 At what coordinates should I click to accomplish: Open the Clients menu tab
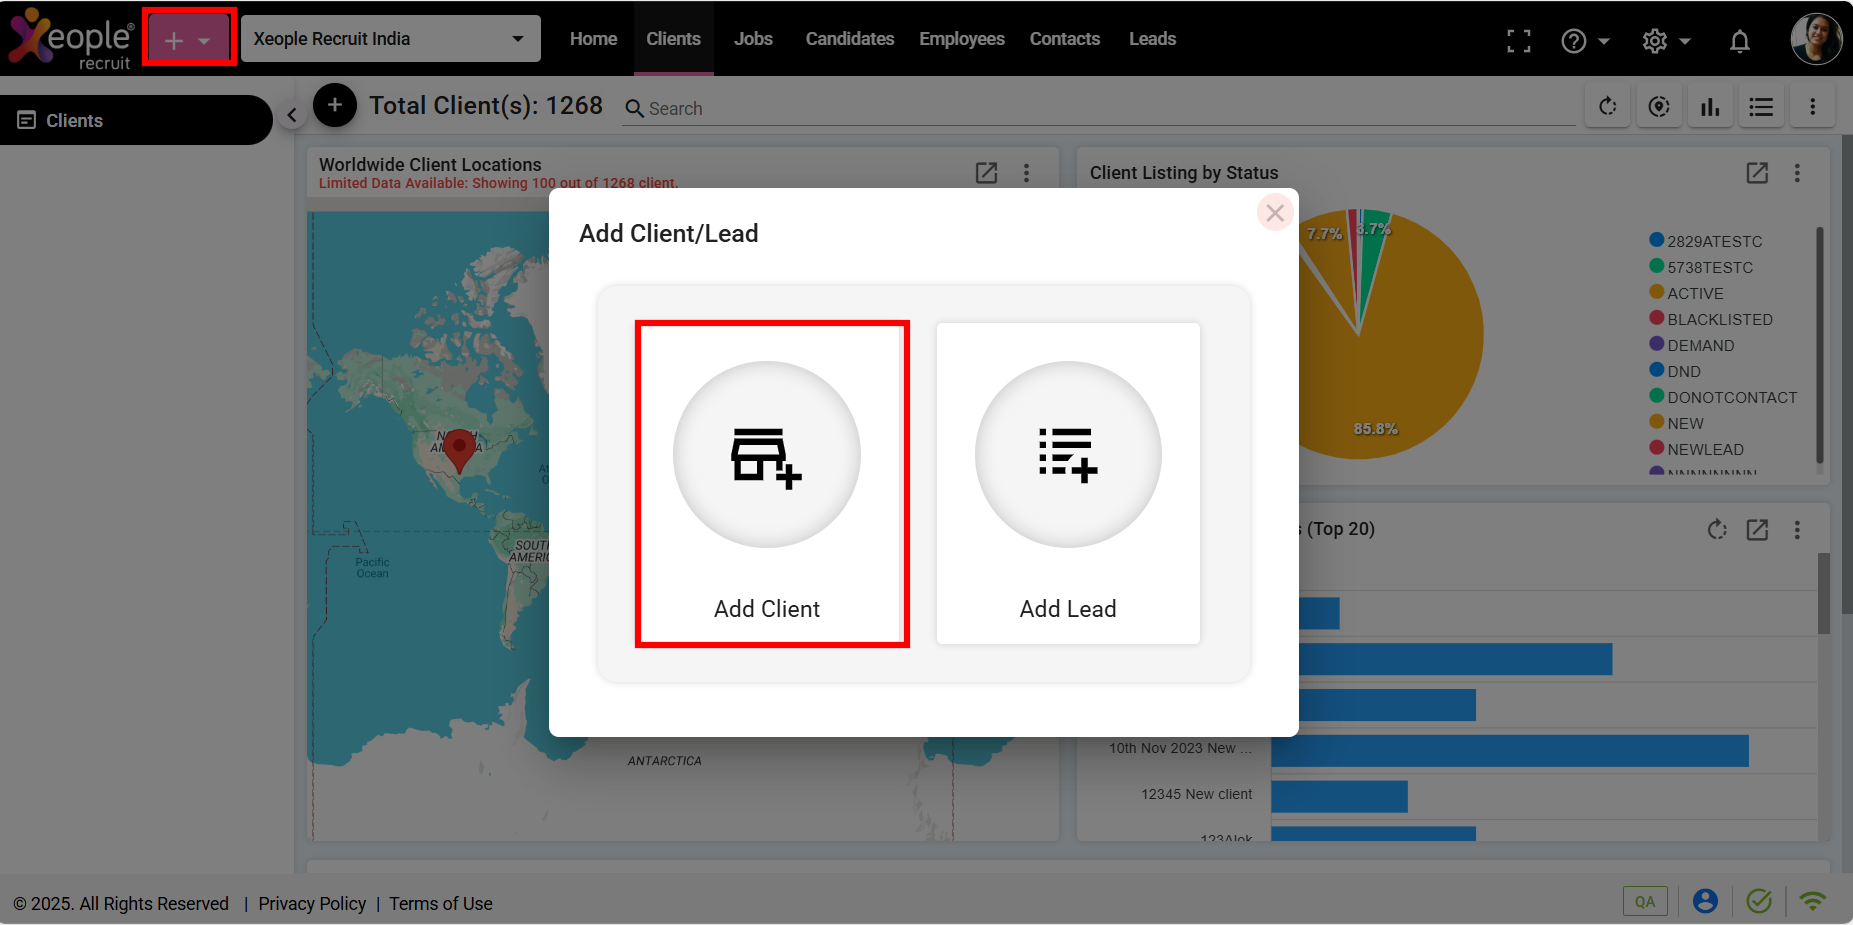coord(673,39)
